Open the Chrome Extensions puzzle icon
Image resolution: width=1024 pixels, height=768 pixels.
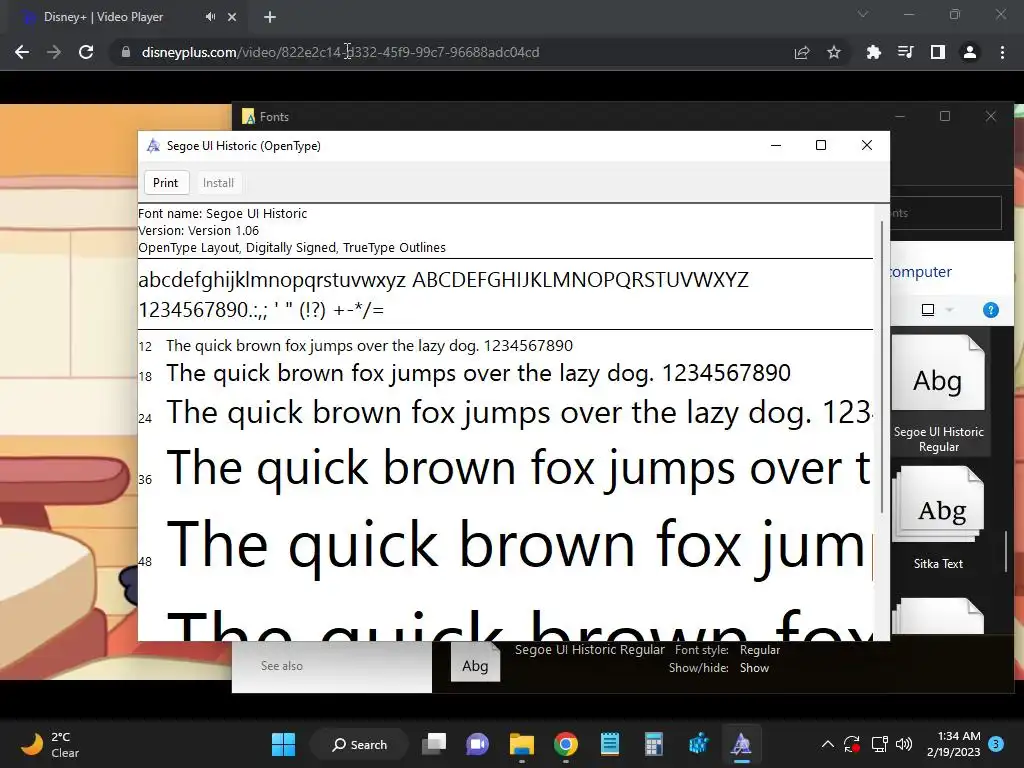click(x=873, y=52)
